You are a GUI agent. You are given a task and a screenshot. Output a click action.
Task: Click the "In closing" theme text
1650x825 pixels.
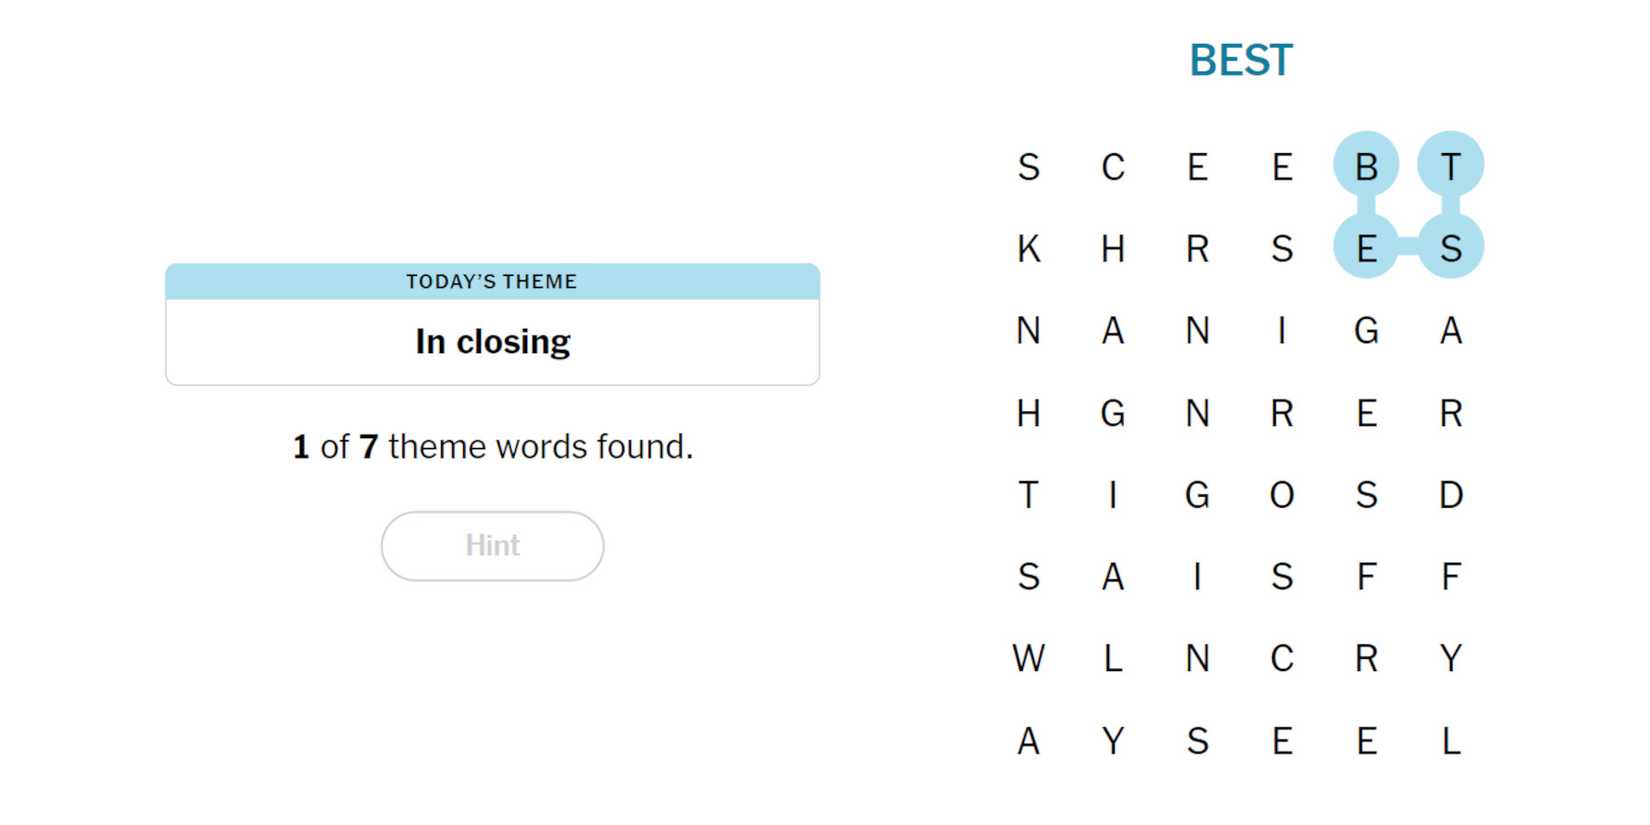pos(492,342)
